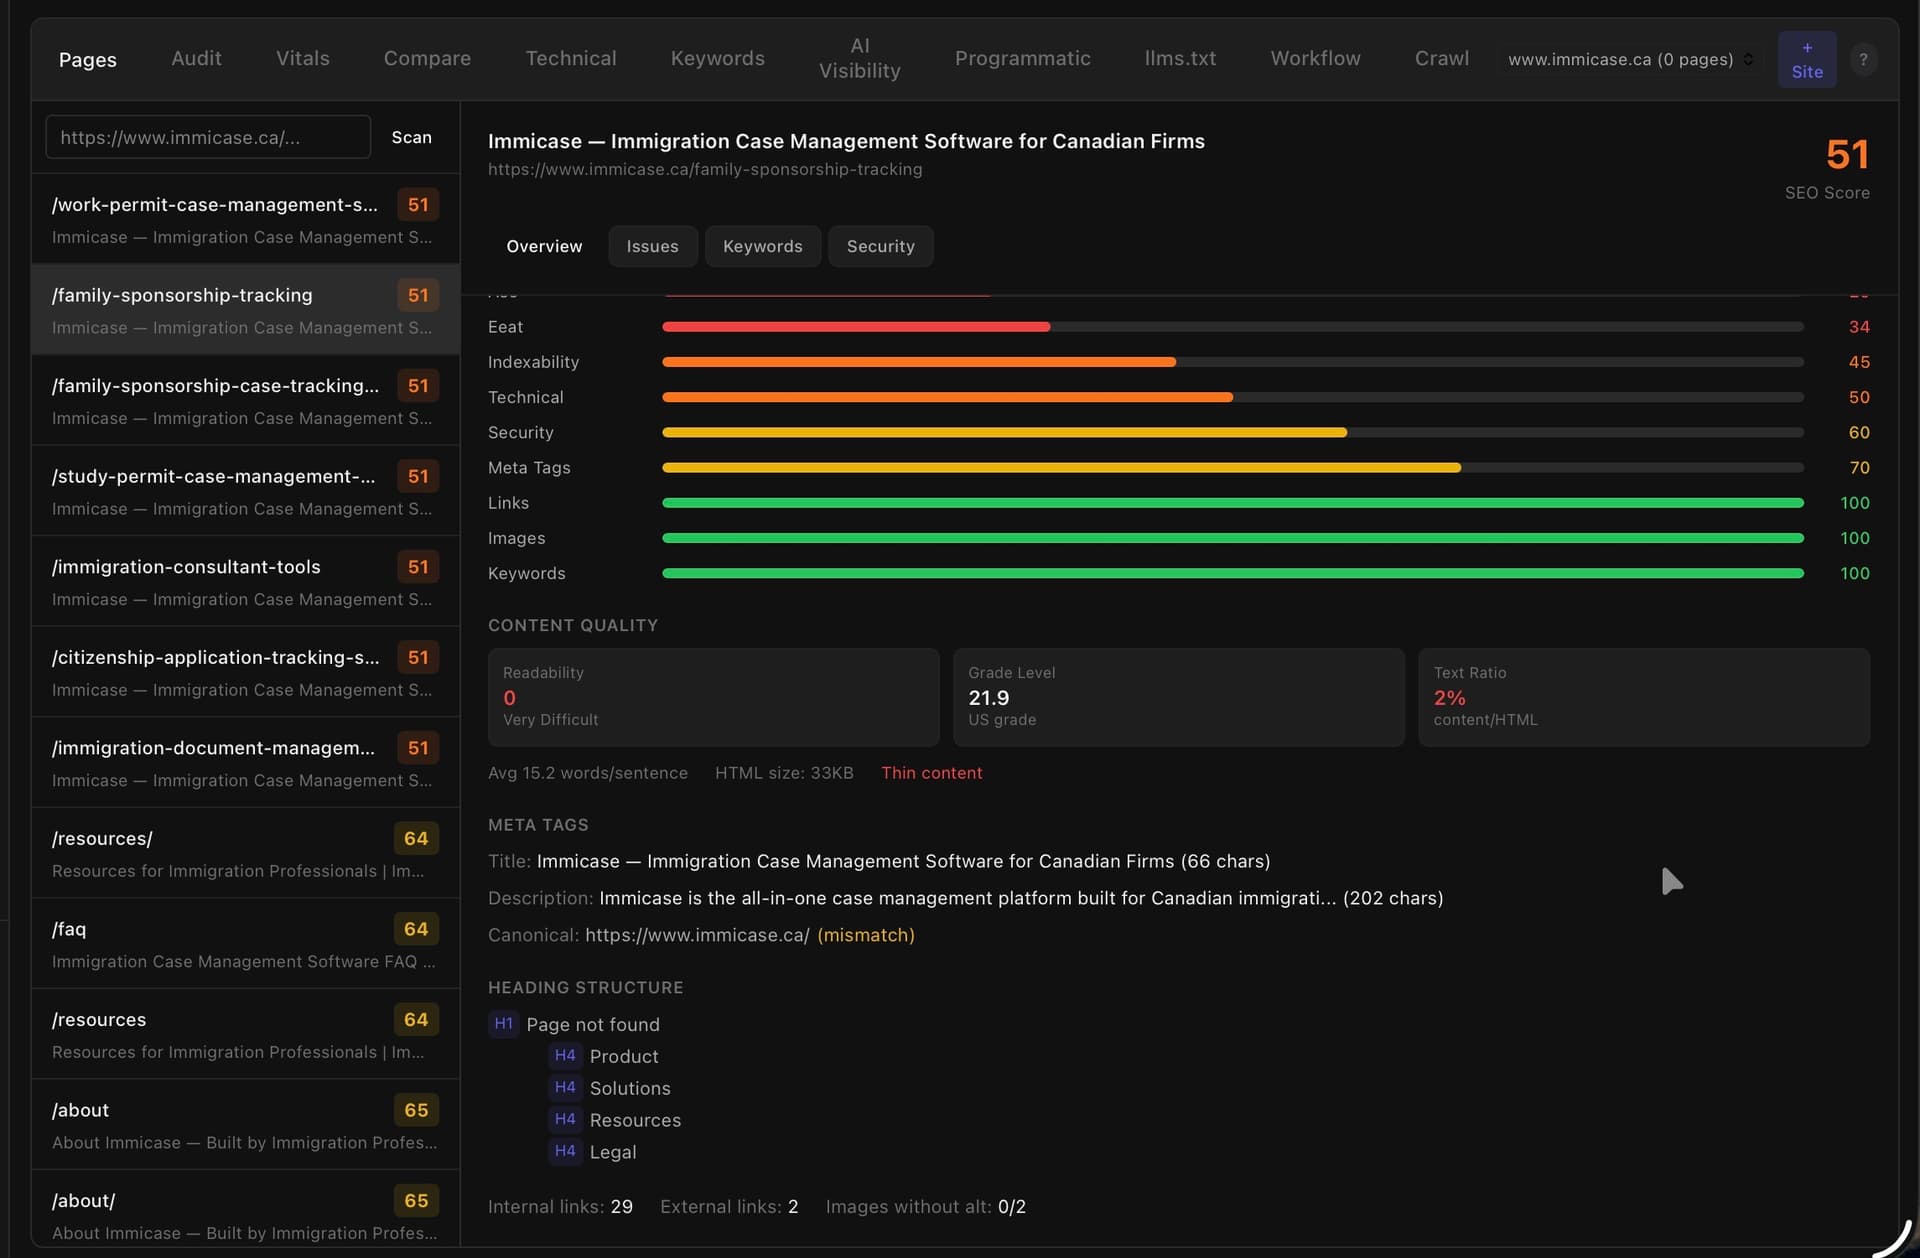The height and width of the screenshot is (1258, 1920).
Task: Open the Issues sub-tab
Action: tap(652, 246)
